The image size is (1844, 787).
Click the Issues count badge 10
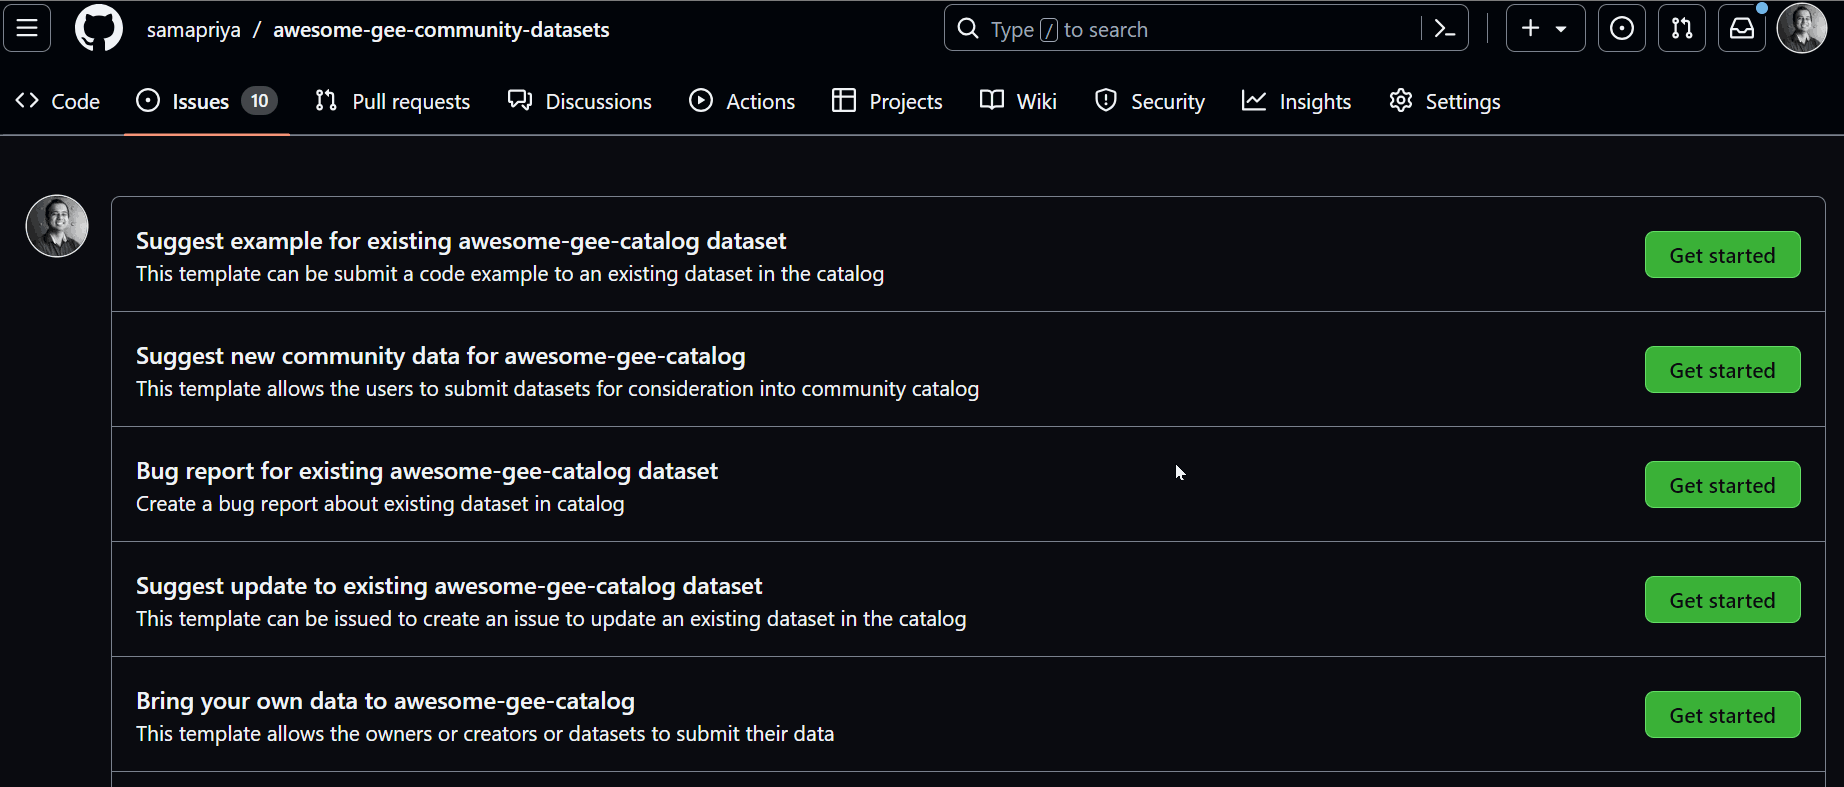[x=259, y=101]
